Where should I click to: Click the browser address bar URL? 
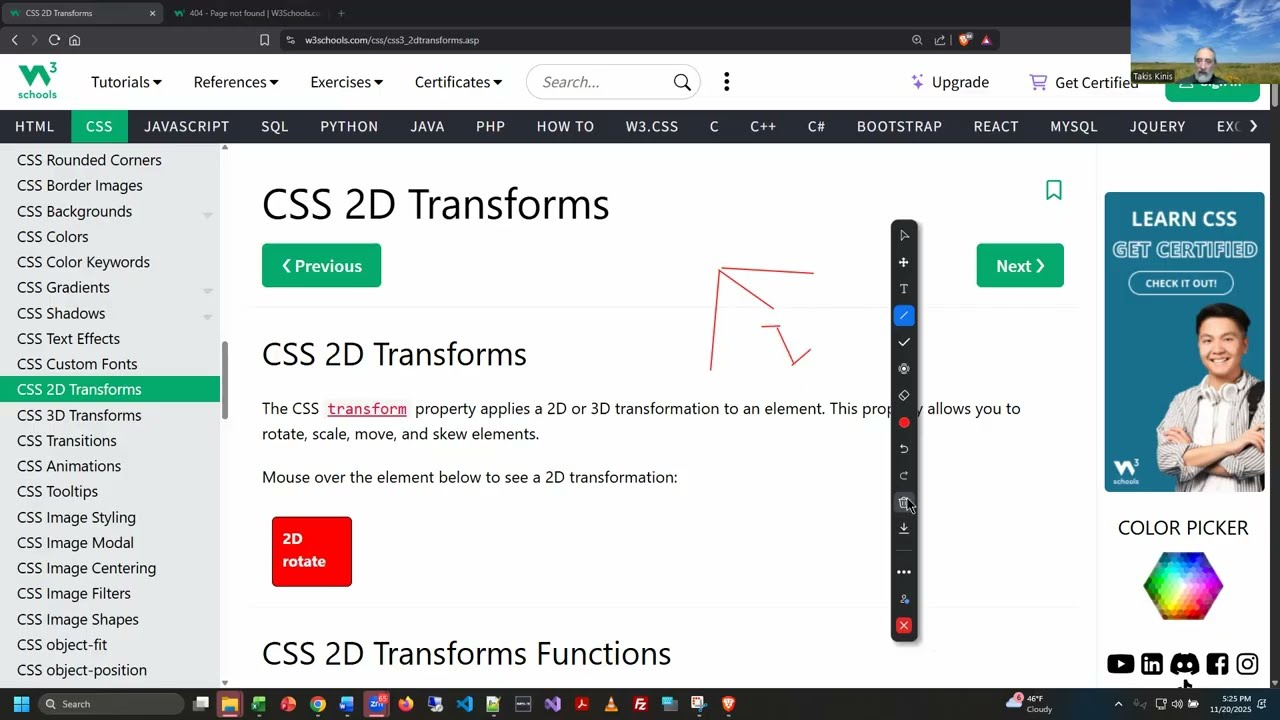click(x=392, y=40)
